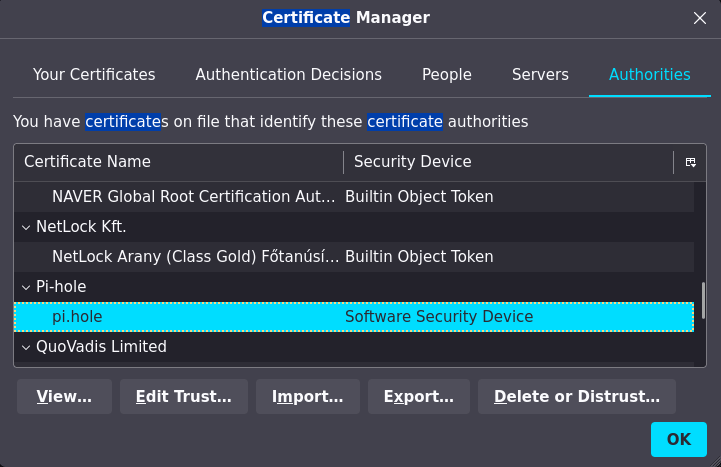The image size is (721, 467).
Task: Sort by the Security Device column header
Action: pyautogui.click(x=509, y=162)
